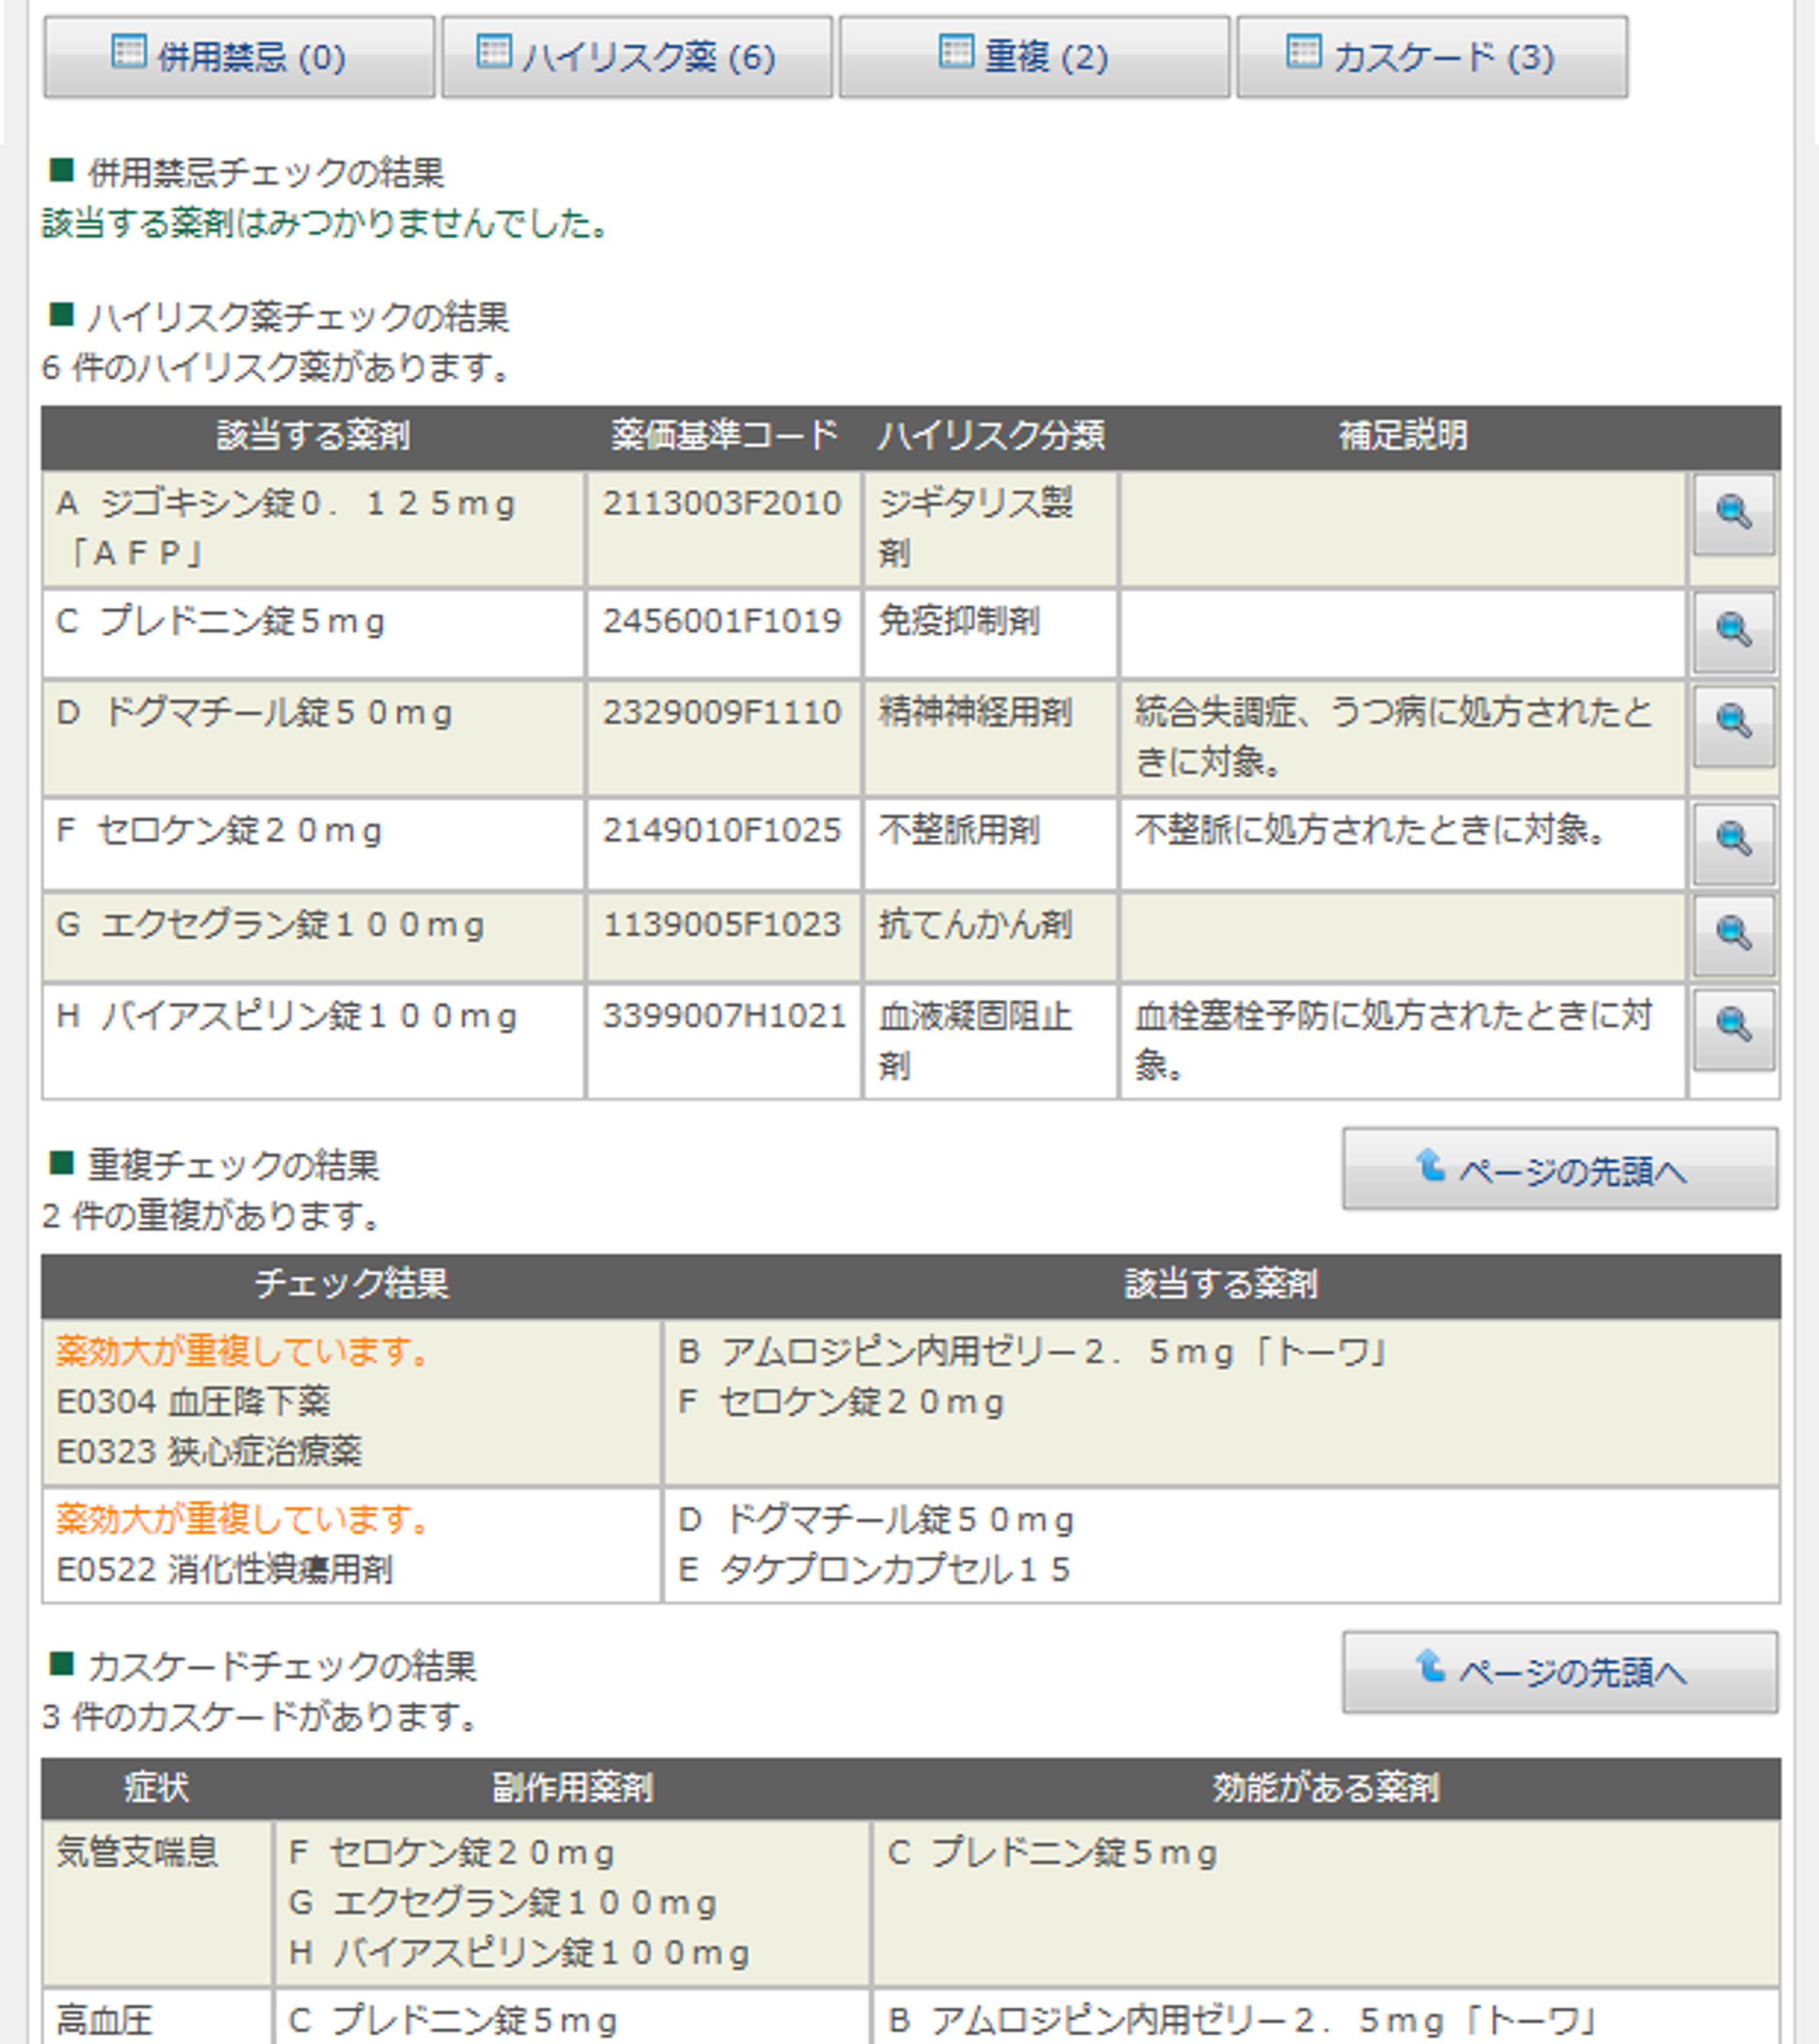
Task: Click 該当する薬剤 header in high-risk table
Action: tap(313, 436)
